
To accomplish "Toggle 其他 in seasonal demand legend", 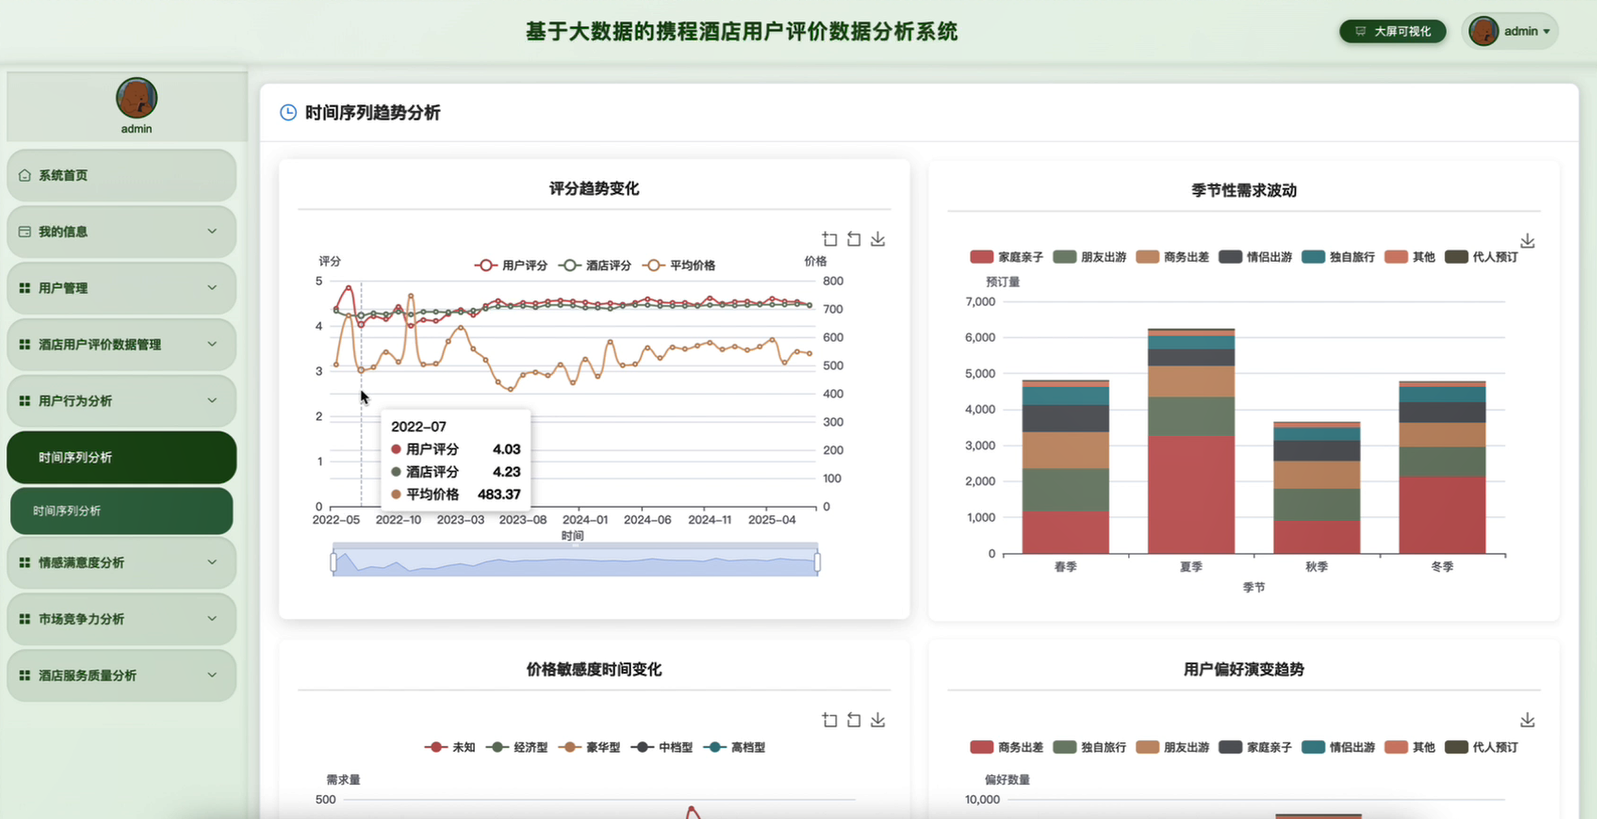I will (1410, 257).
